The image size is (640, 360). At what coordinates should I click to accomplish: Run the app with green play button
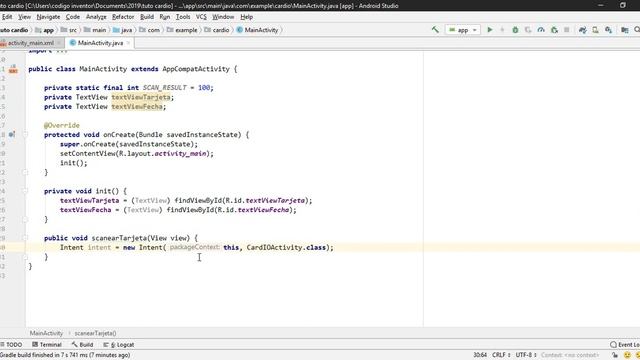tap(490, 30)
